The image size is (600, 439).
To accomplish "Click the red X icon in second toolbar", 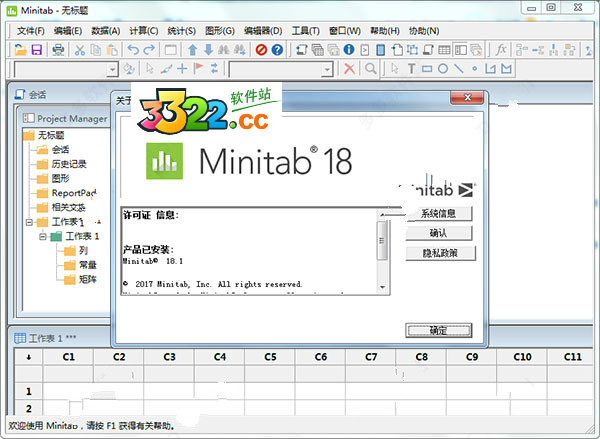I will (349, 69).
